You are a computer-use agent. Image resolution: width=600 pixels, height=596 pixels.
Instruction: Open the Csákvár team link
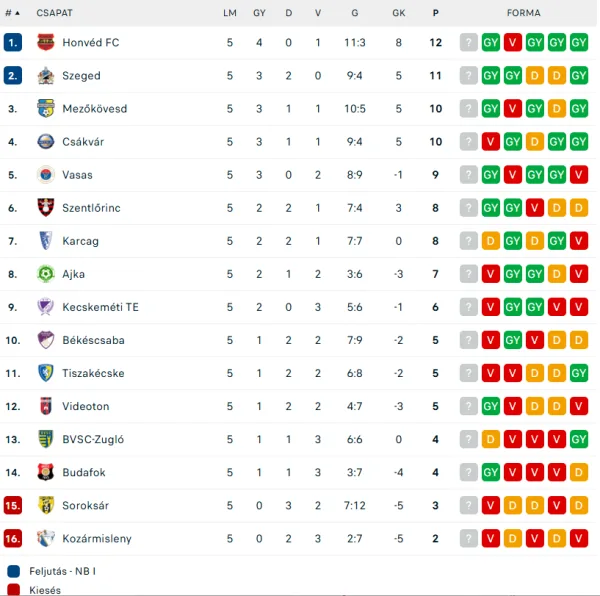tap(83, 142)
